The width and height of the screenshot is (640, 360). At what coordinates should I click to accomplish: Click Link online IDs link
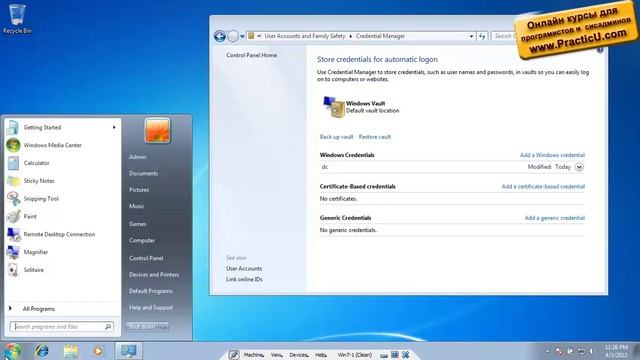pos(244,280)
